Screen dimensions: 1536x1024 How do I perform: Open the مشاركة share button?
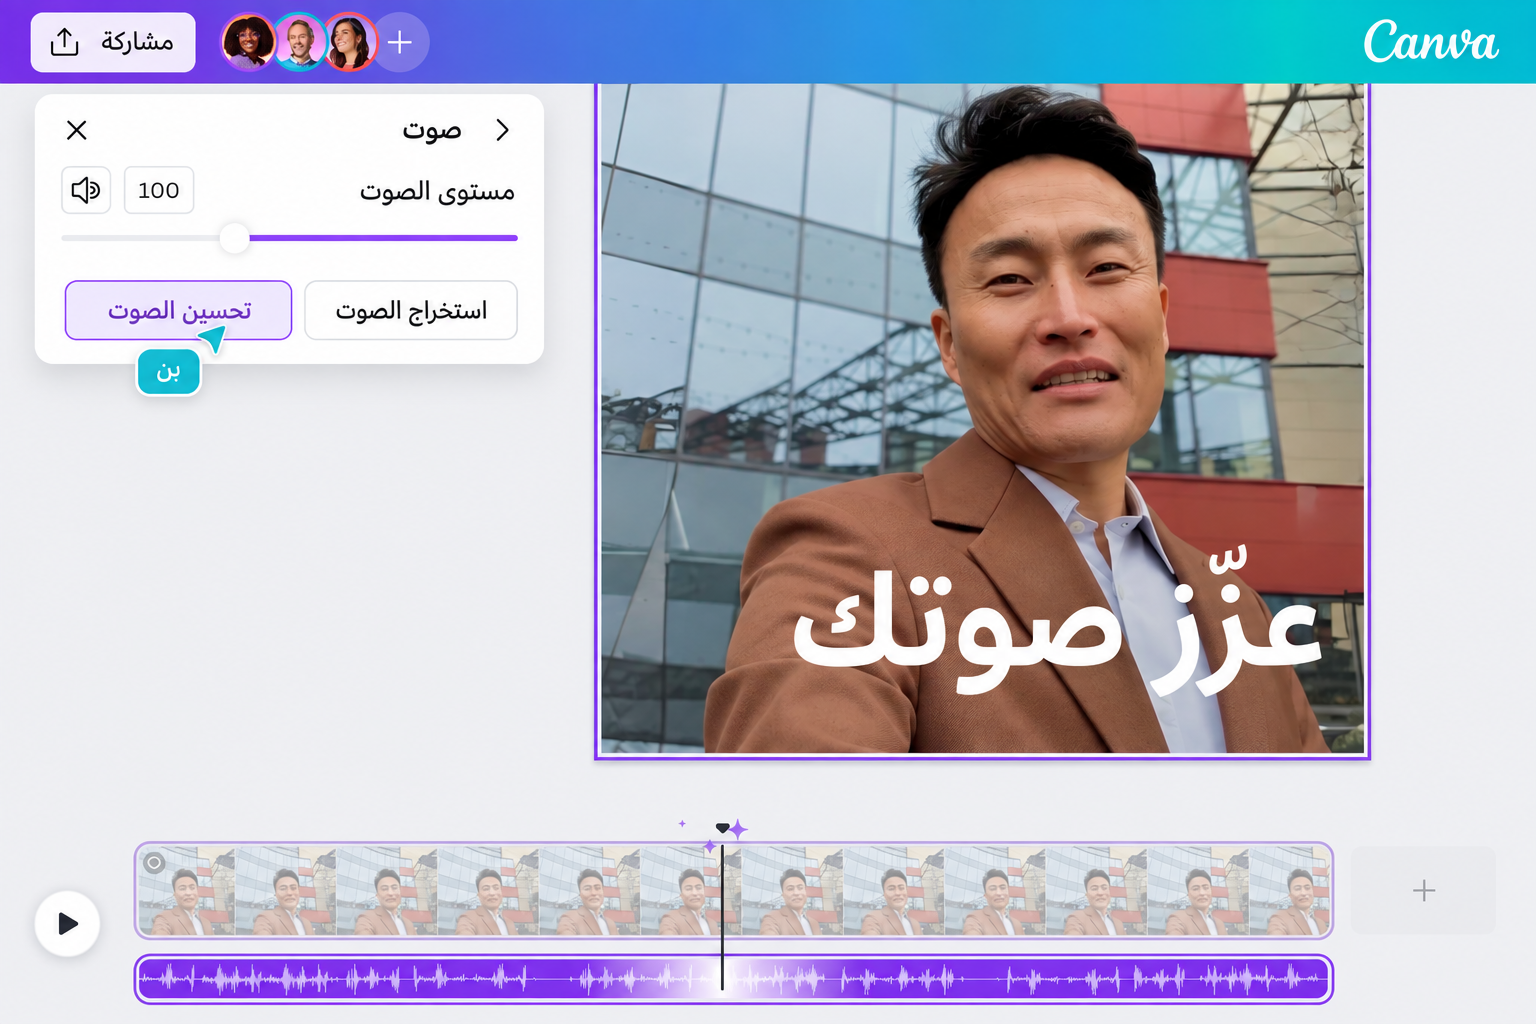(x=113, y=42)
